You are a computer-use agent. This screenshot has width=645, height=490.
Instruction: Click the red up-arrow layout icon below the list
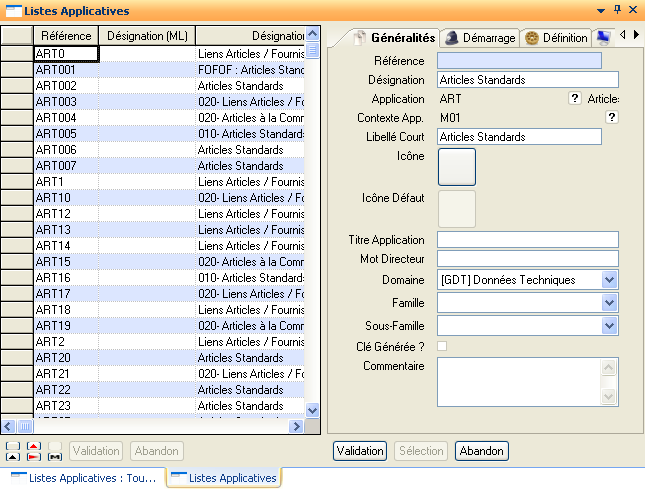point(33,446)
